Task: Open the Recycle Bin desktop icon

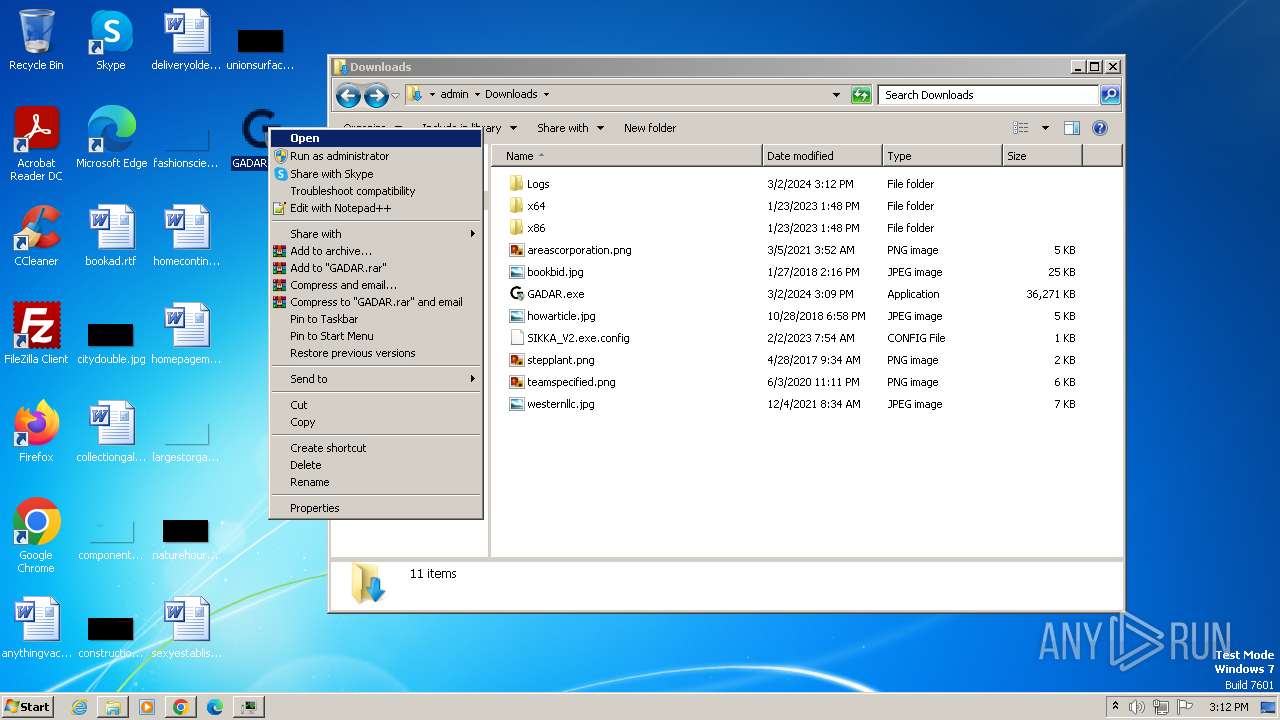Action: (x=36, y=40)
